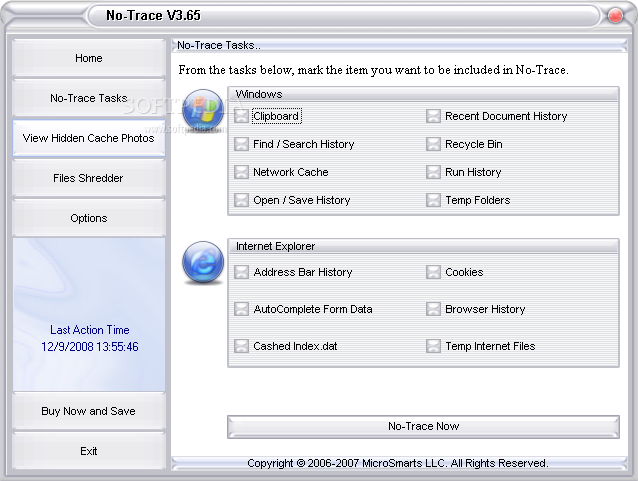The image size is (638, 481).
Task: Enable Address Bar History checkbox
Action: 241,272
